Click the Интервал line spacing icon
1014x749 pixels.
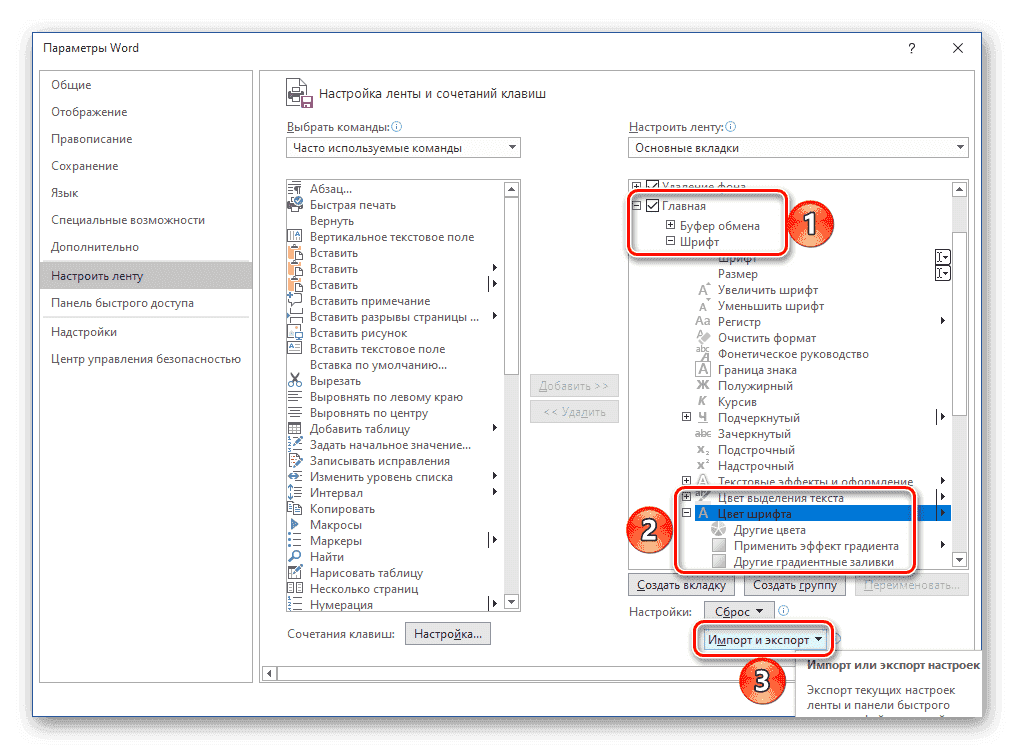294,493
